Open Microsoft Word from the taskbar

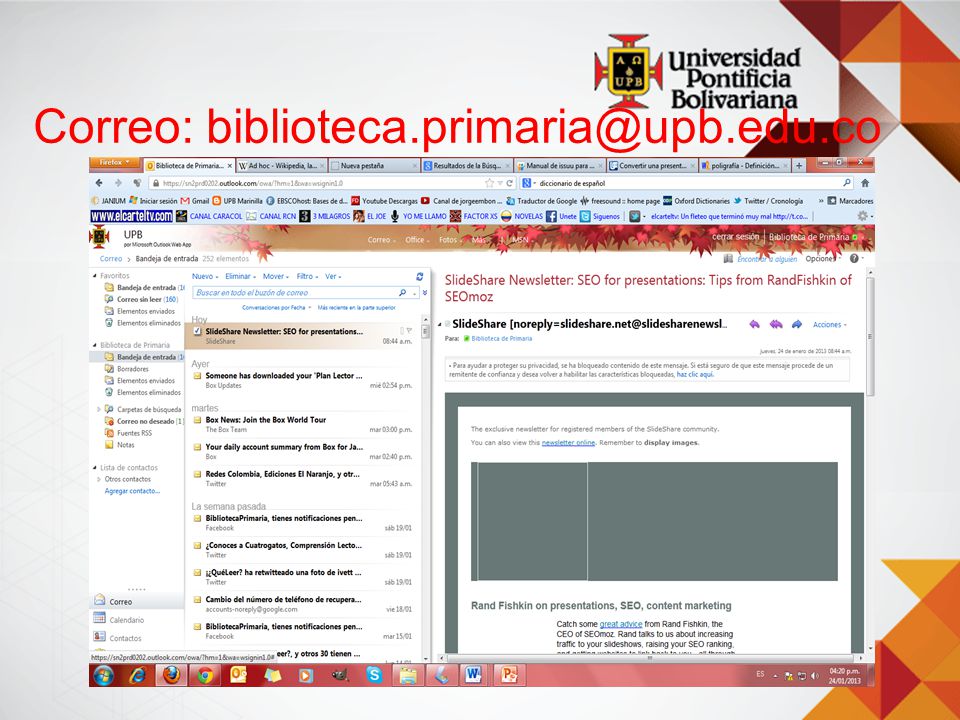coord(473,675)
